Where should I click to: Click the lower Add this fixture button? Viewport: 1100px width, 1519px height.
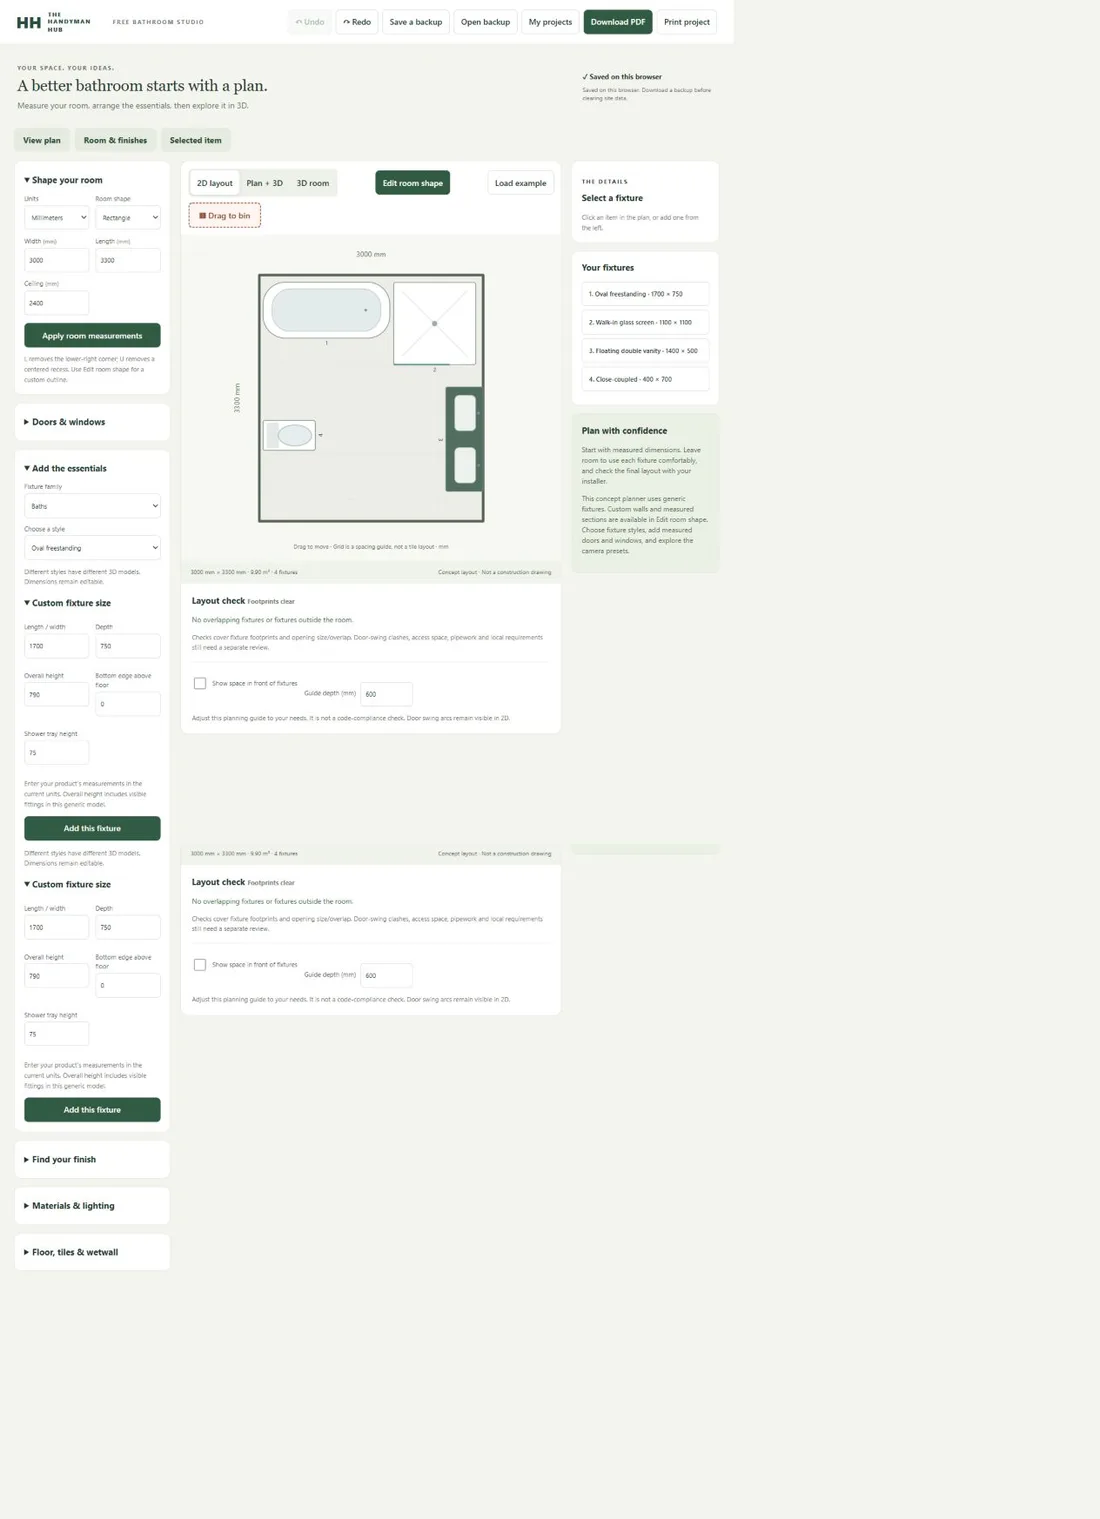point(92,1109)
